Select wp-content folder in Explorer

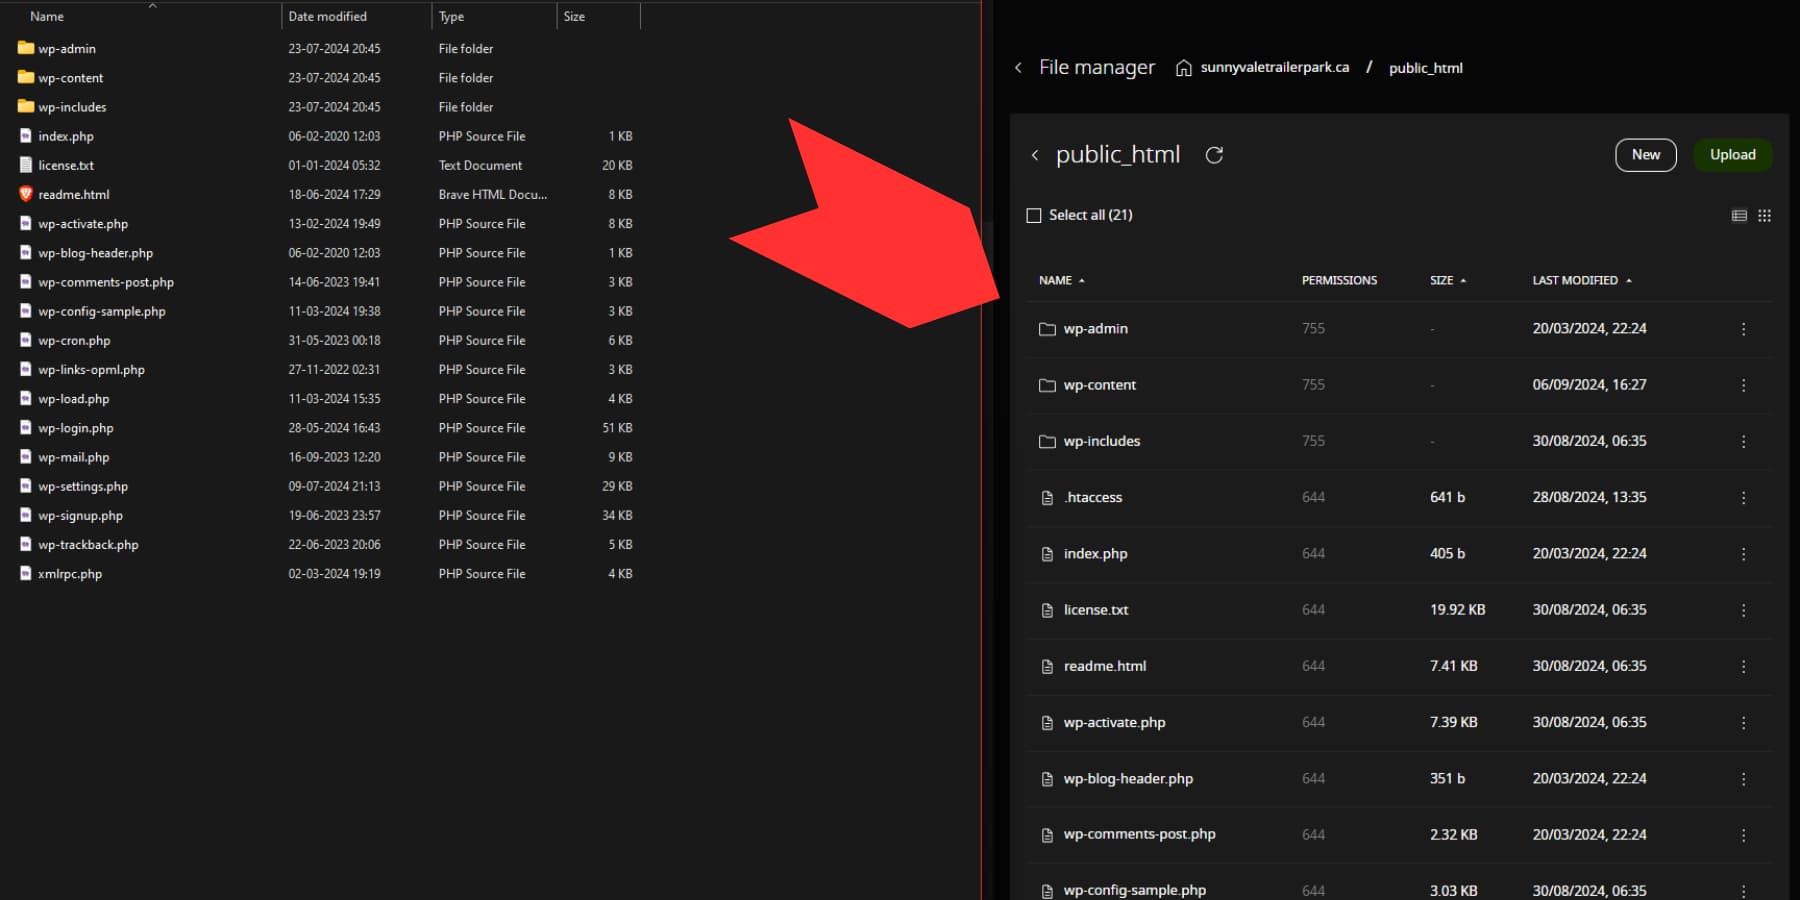(x=70, y=78)
